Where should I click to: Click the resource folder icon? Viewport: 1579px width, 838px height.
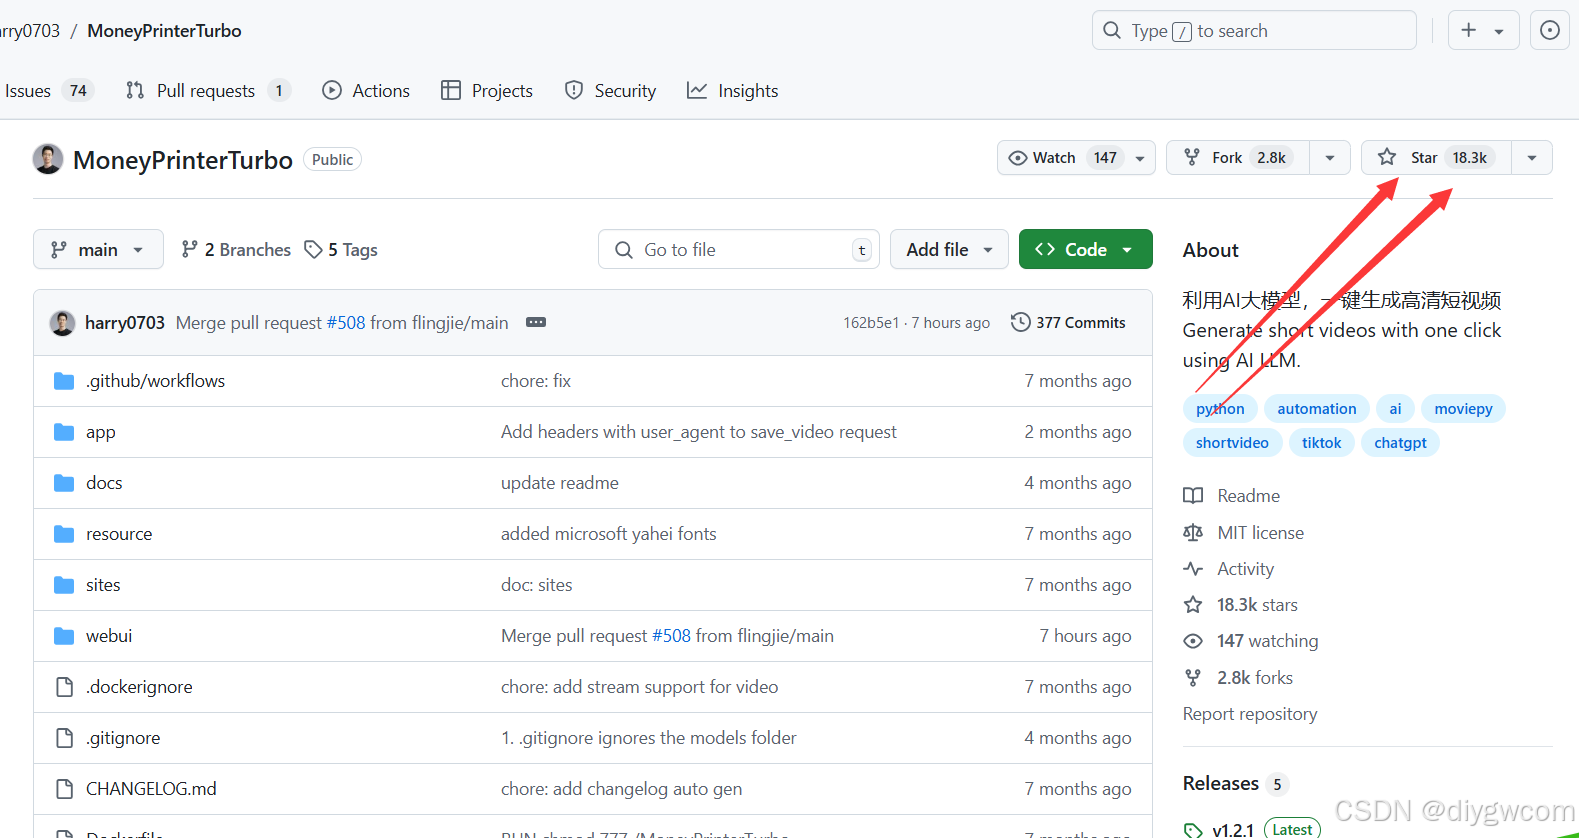(64, 534)
